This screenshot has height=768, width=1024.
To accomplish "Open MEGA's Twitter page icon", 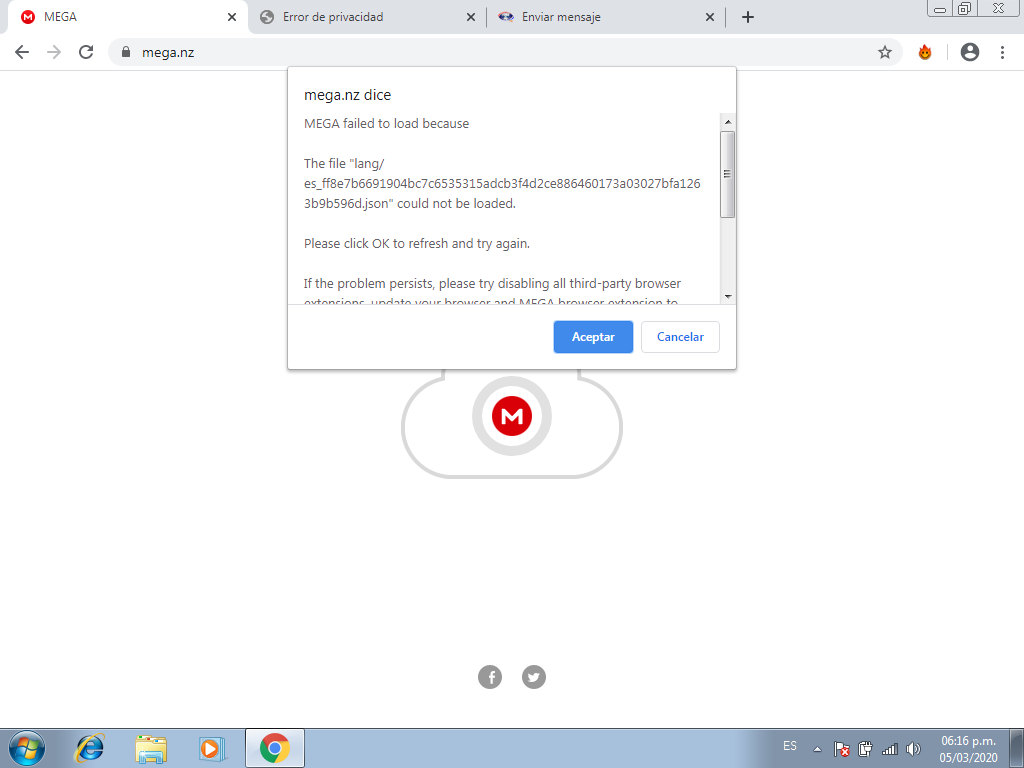I will 534,677.
